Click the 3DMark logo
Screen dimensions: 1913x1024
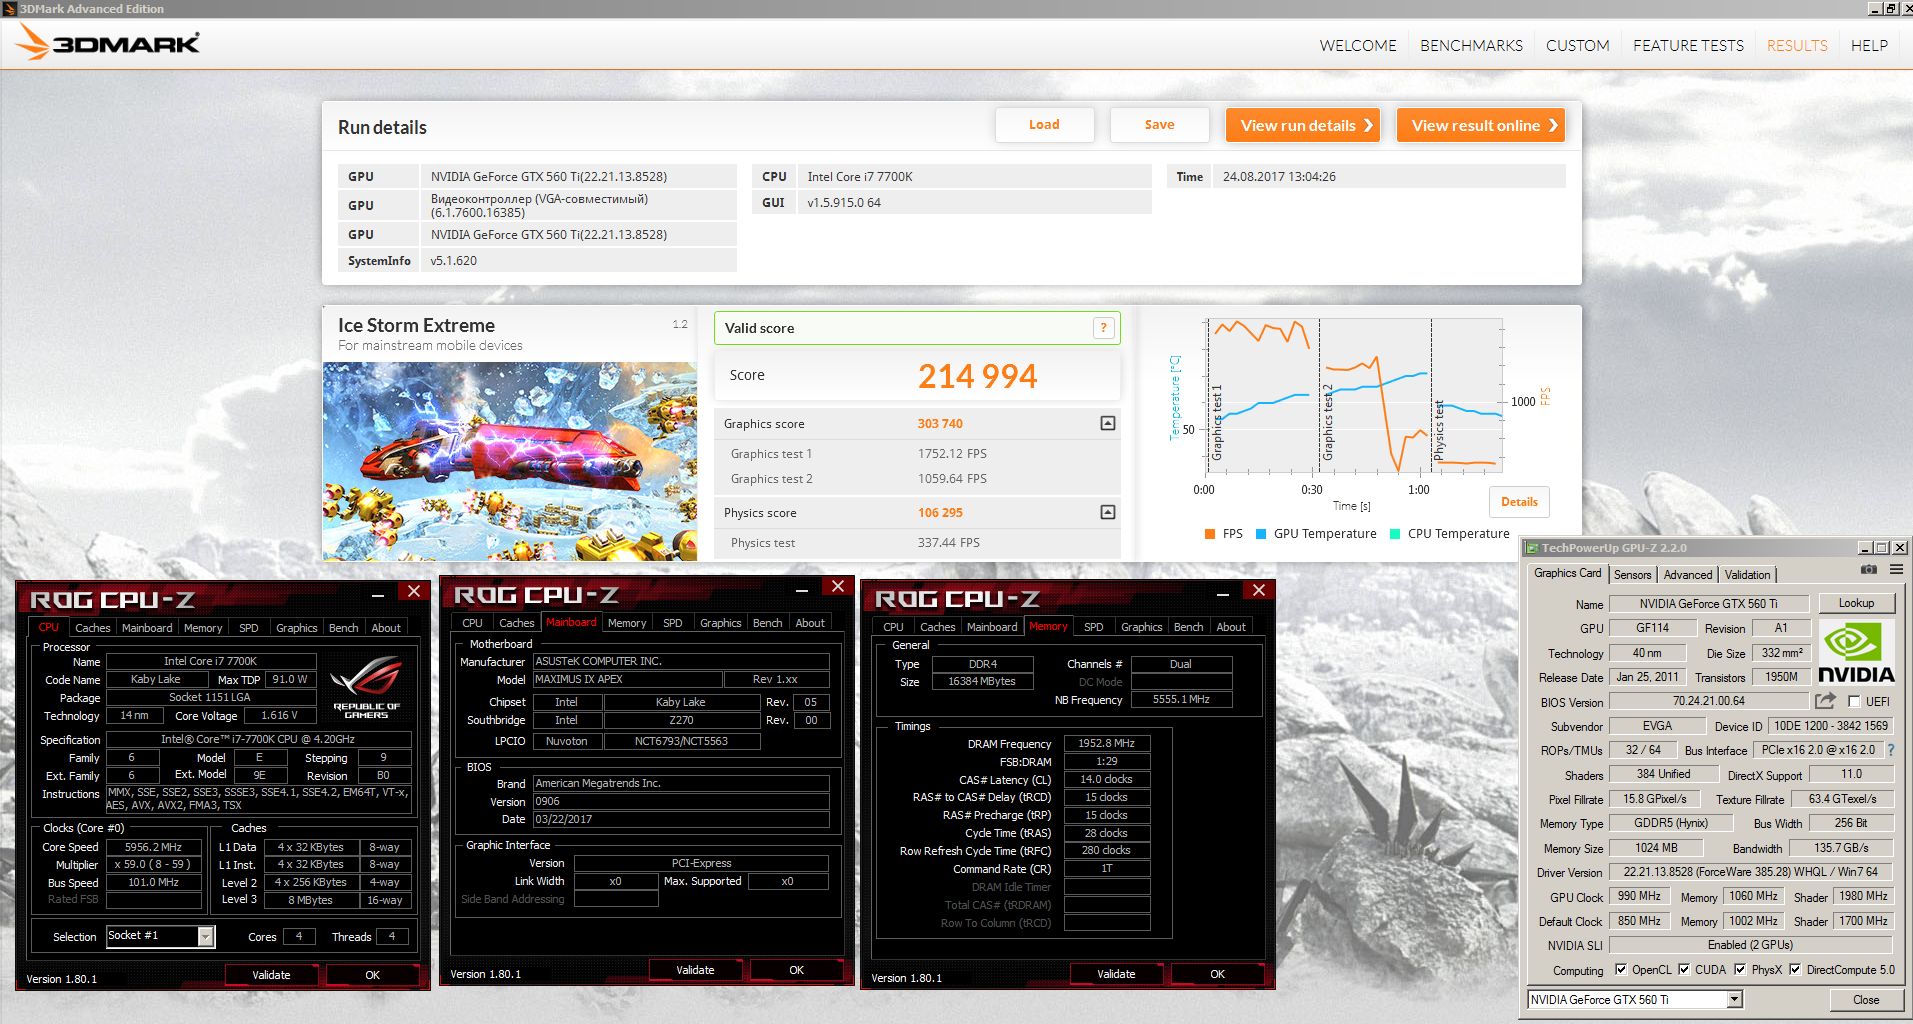pyautogui.click(x=108, y=43)
